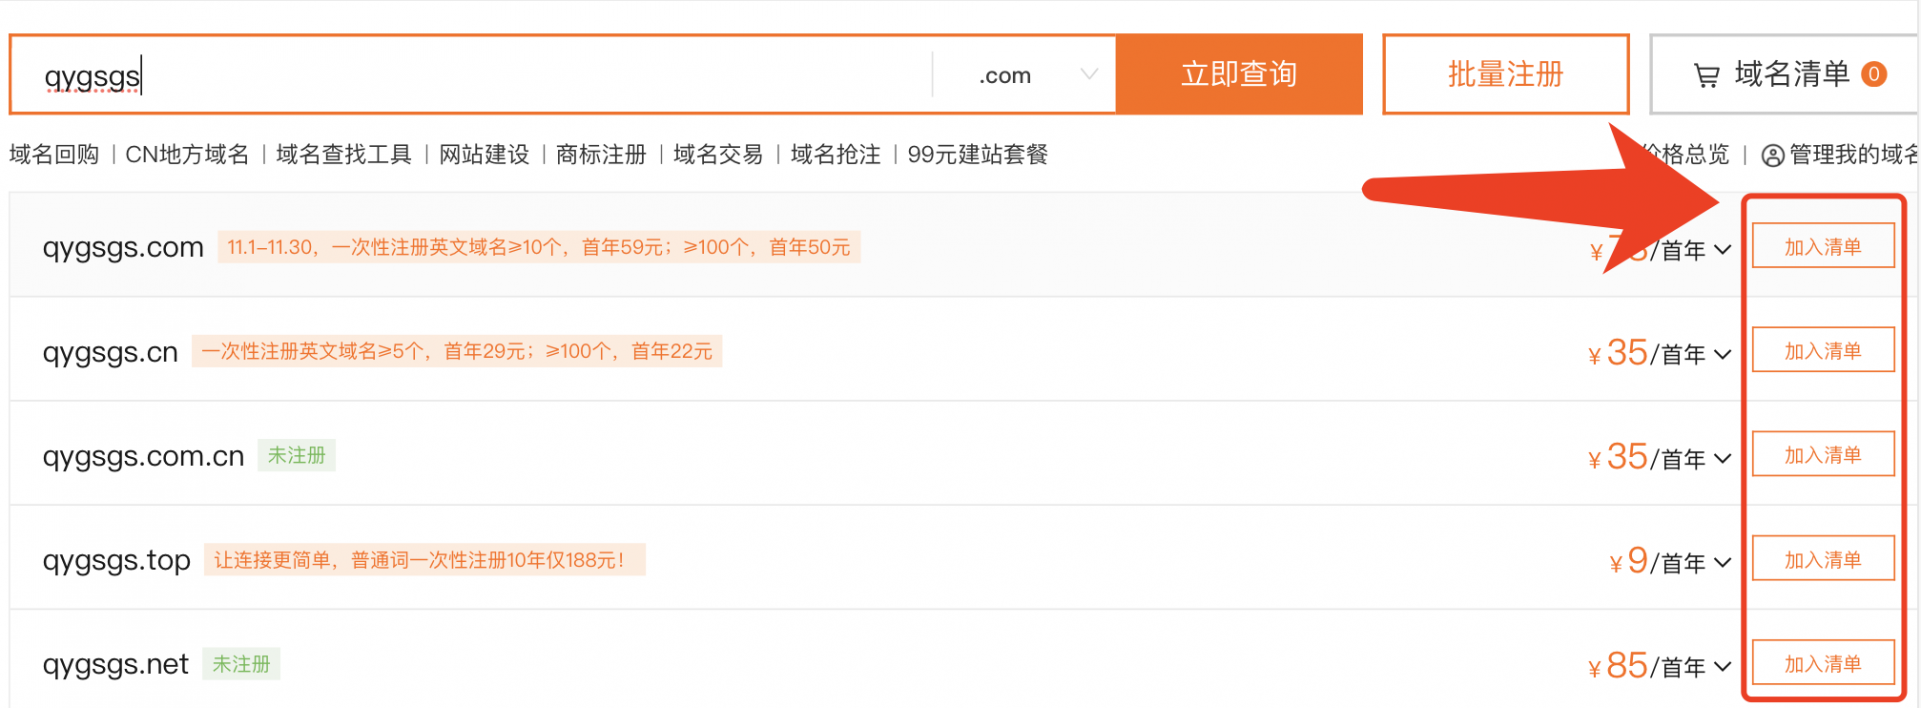Open the 域名回购 link
1921x708 pixels.
[54, 155]
